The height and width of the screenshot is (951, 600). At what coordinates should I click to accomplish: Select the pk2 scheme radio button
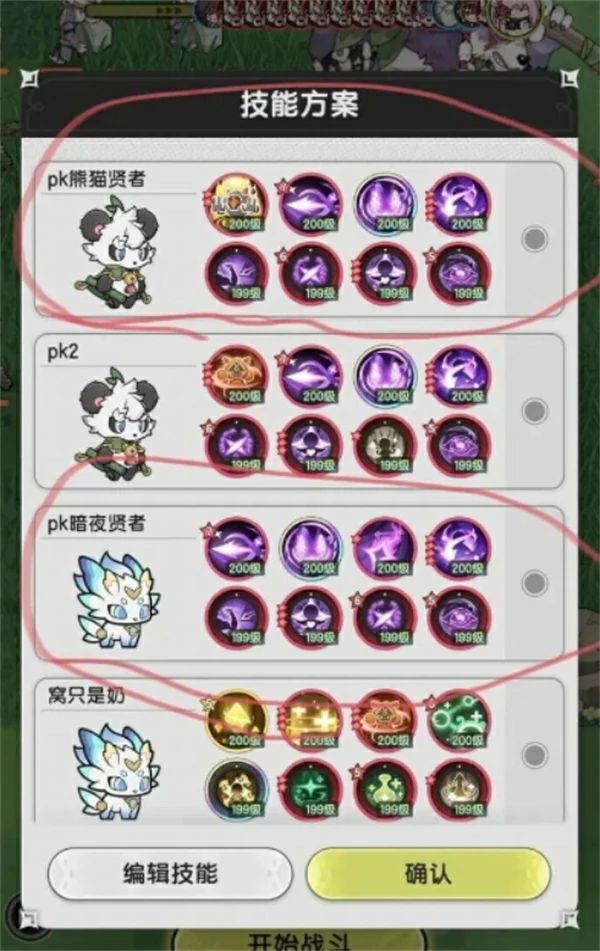click(x=534, y=411)
